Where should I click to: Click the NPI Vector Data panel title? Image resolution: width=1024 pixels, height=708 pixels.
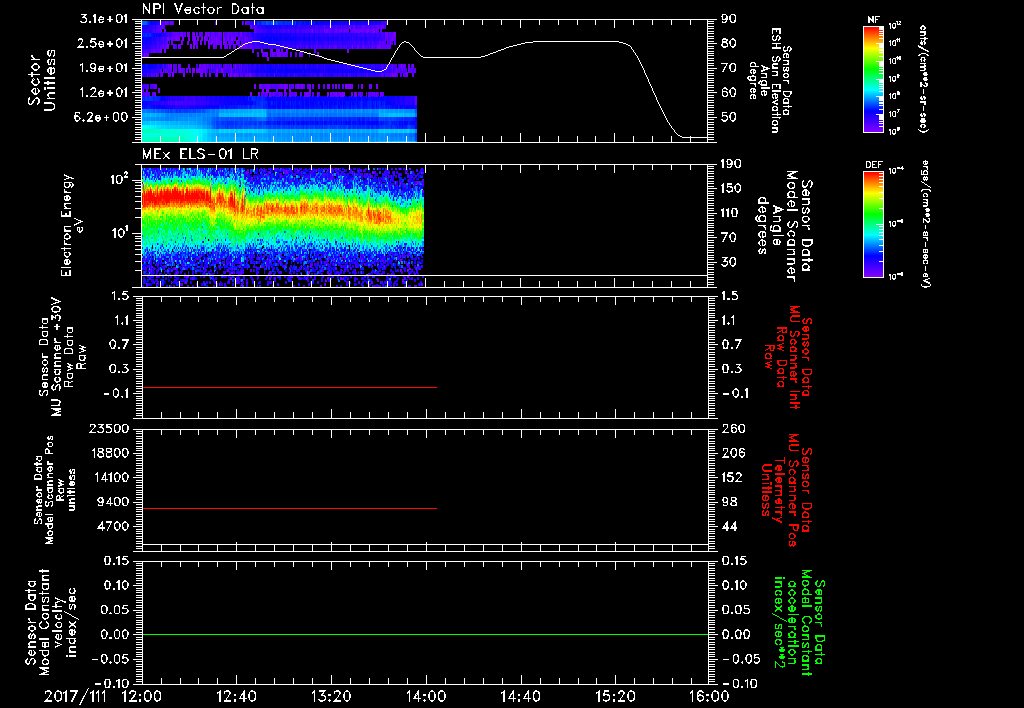pyautogui.click(x=203, y=9)
